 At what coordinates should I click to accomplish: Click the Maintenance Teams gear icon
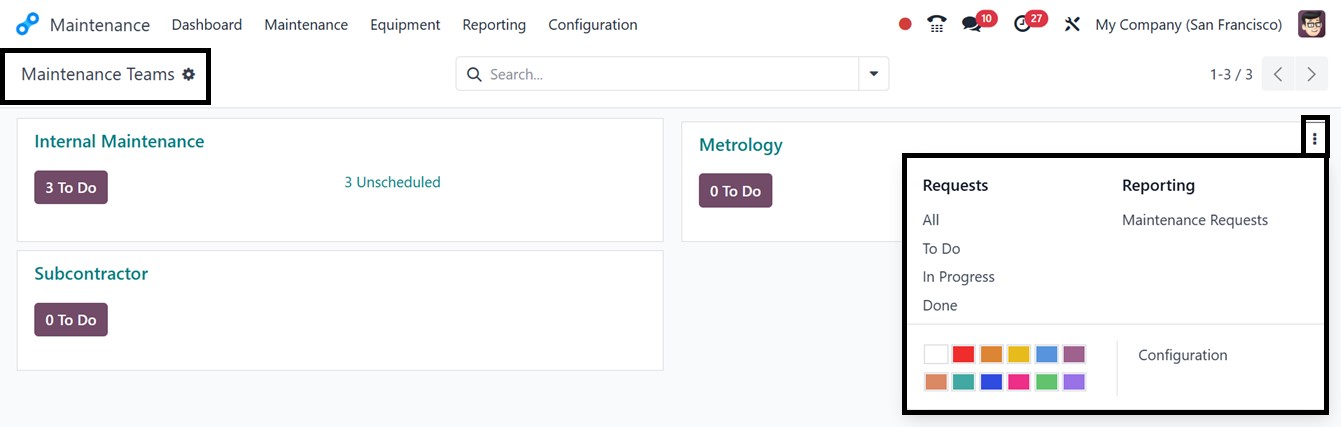tap(188, 75)
